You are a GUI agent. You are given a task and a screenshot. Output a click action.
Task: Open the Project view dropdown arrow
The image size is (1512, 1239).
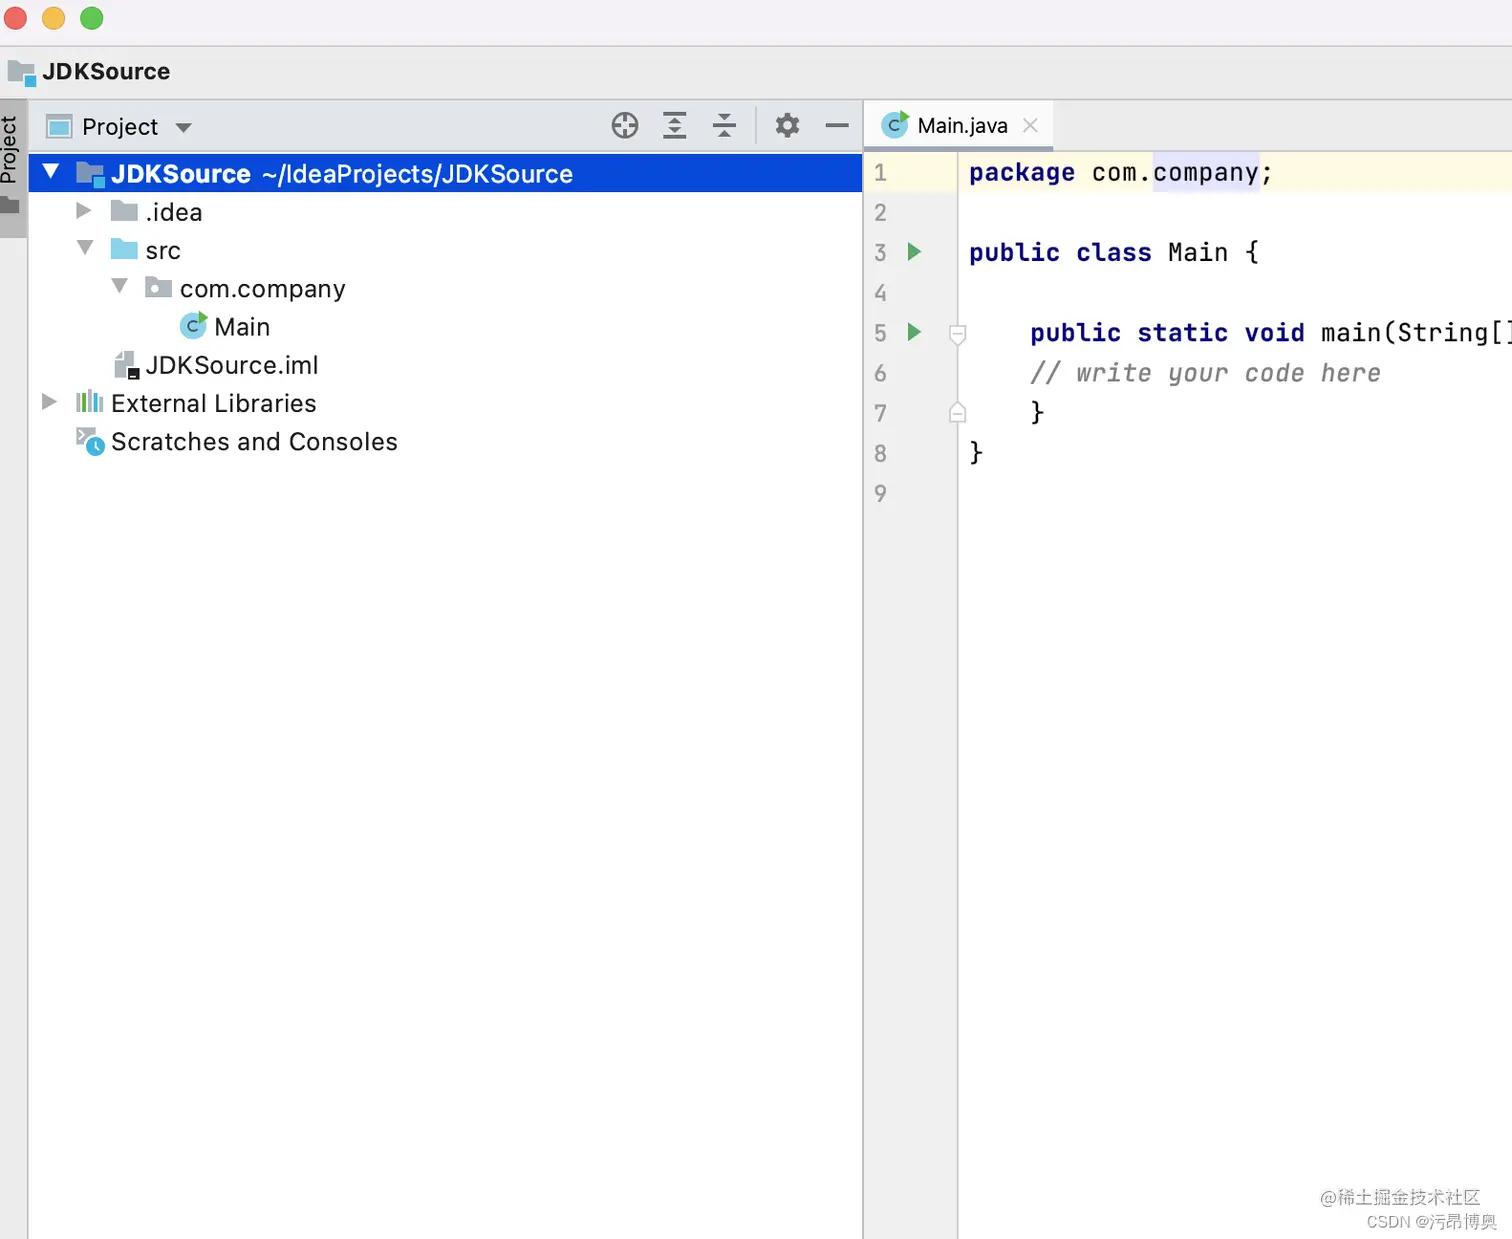183,128
